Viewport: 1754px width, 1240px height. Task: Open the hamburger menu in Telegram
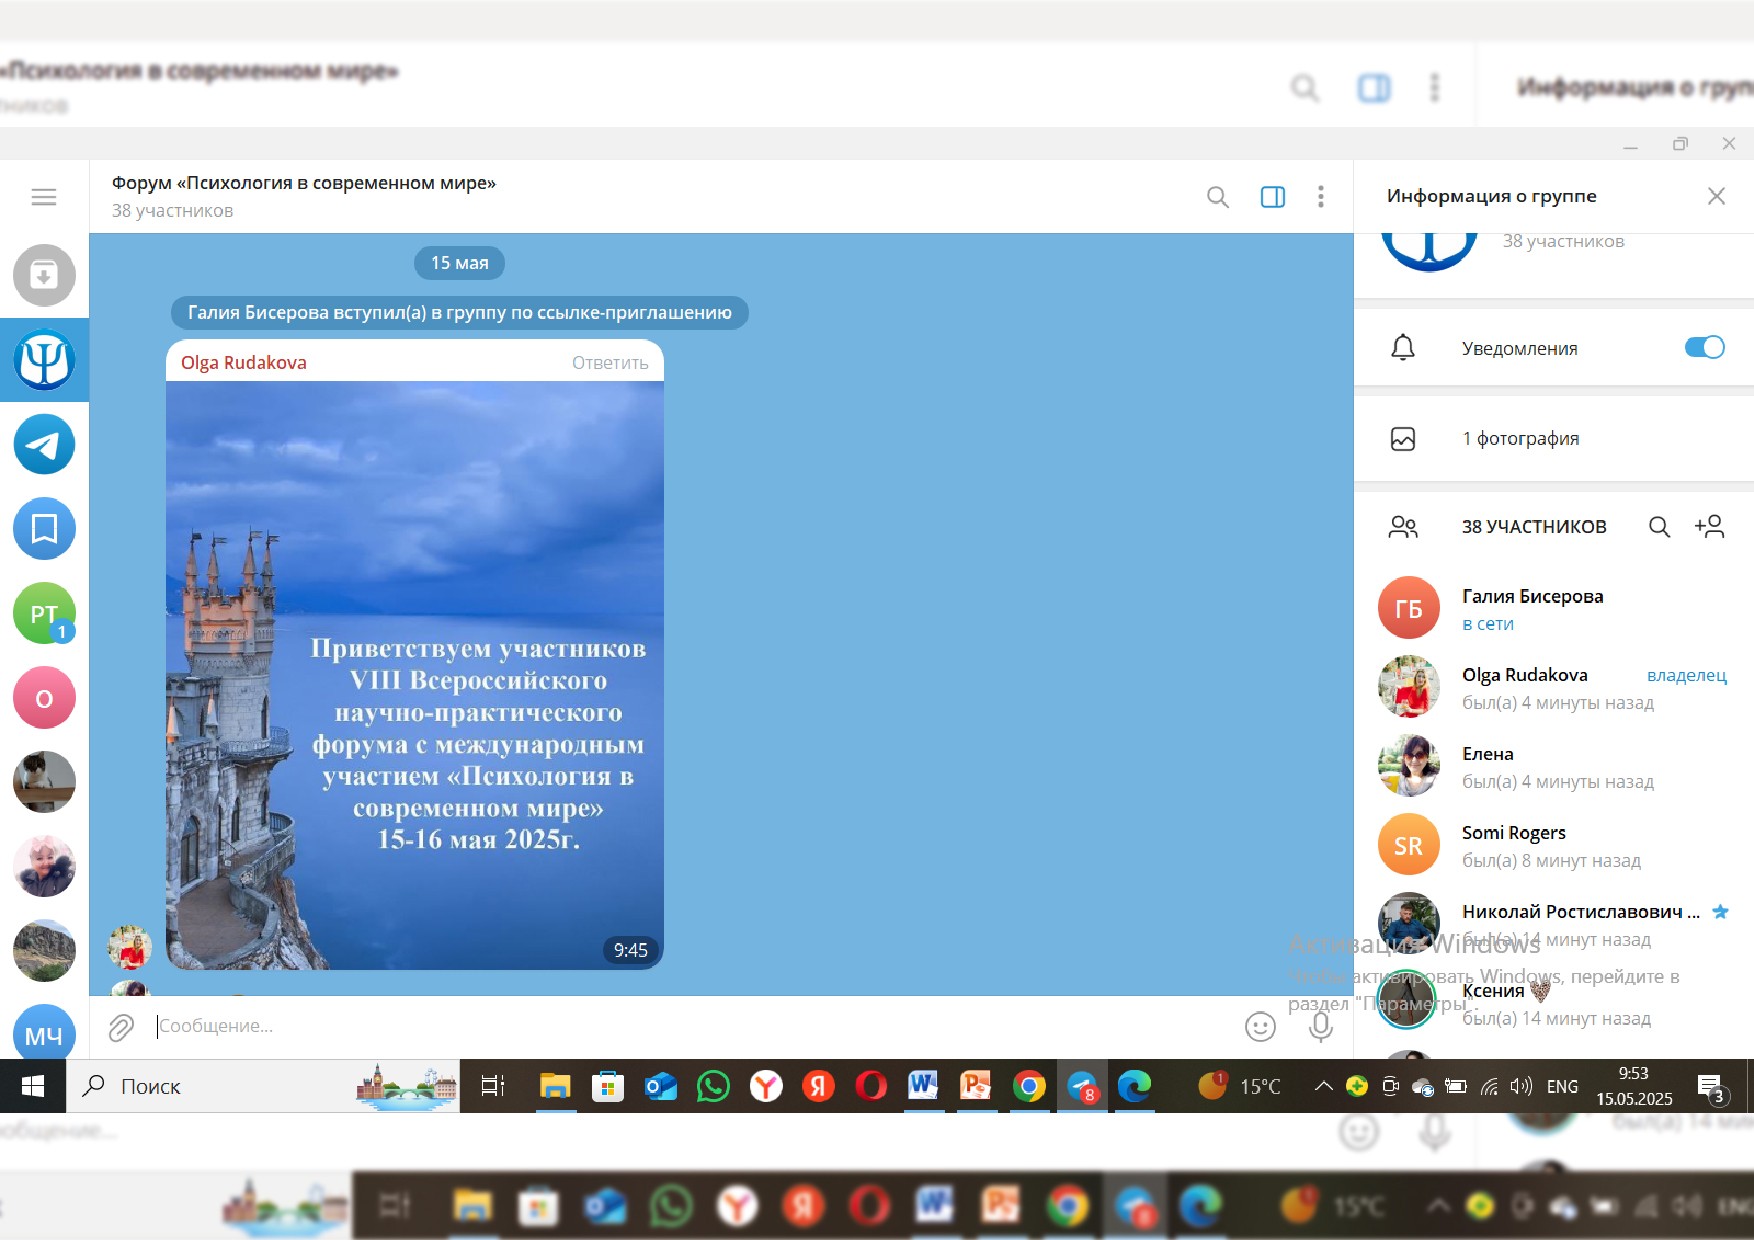[43, 197]
